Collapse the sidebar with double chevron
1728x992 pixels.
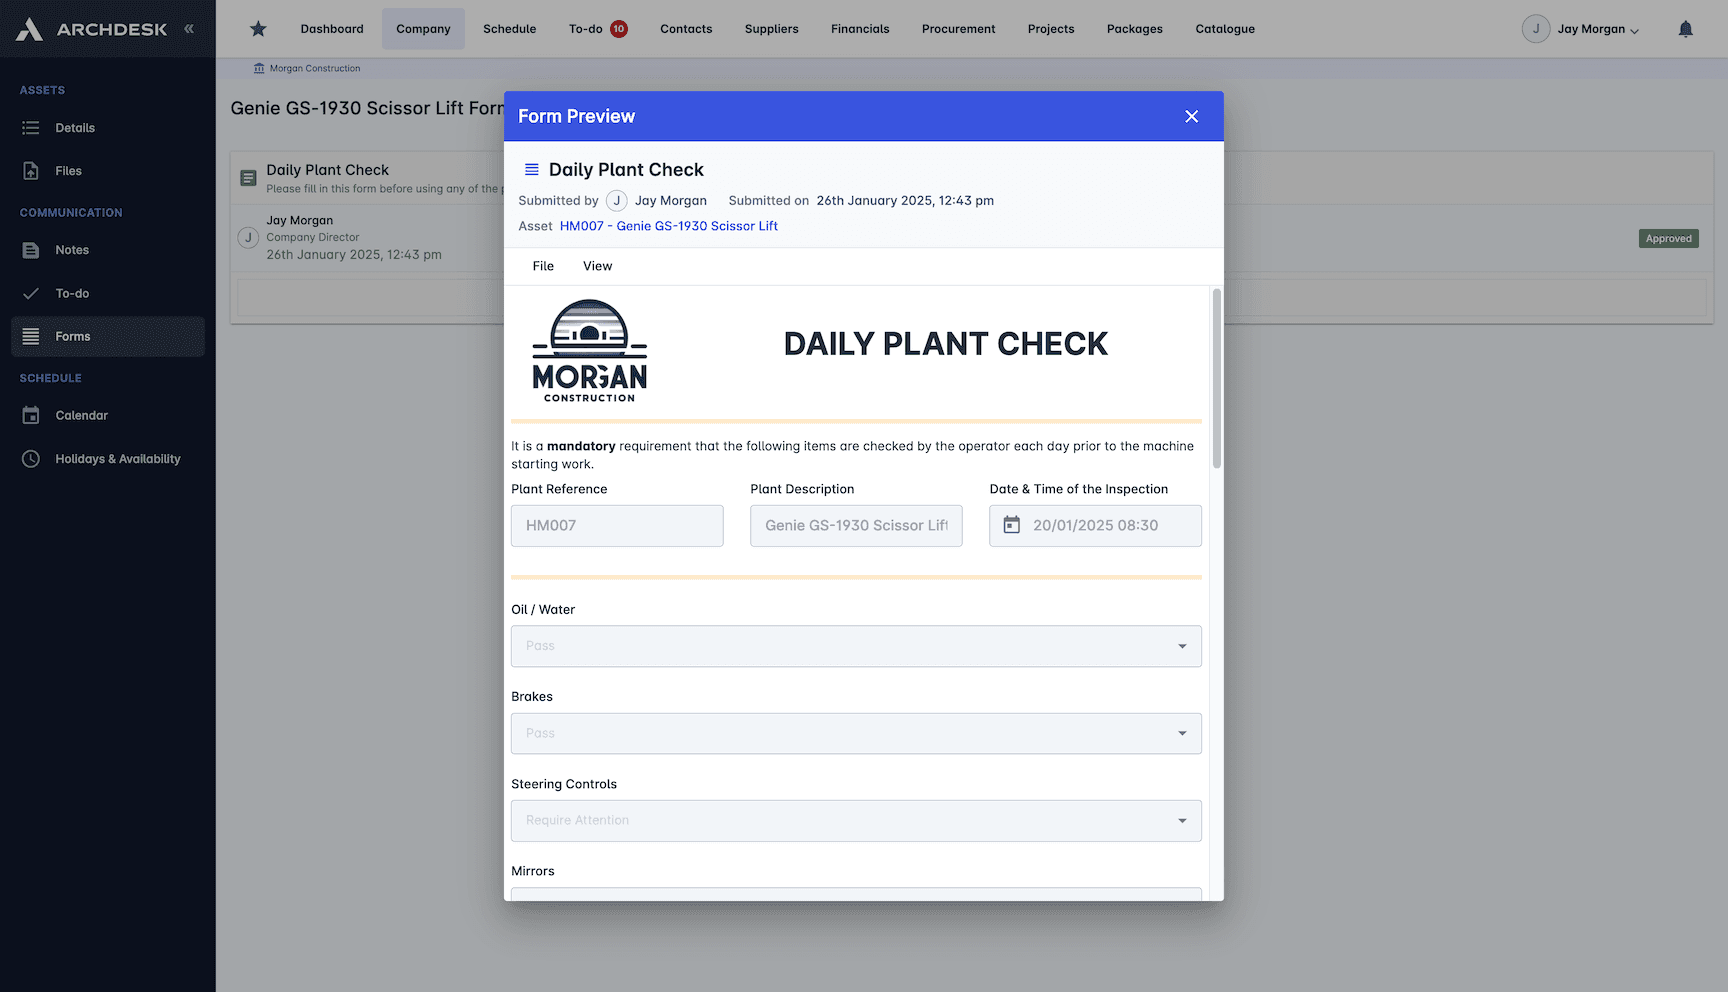click(189, 29)
